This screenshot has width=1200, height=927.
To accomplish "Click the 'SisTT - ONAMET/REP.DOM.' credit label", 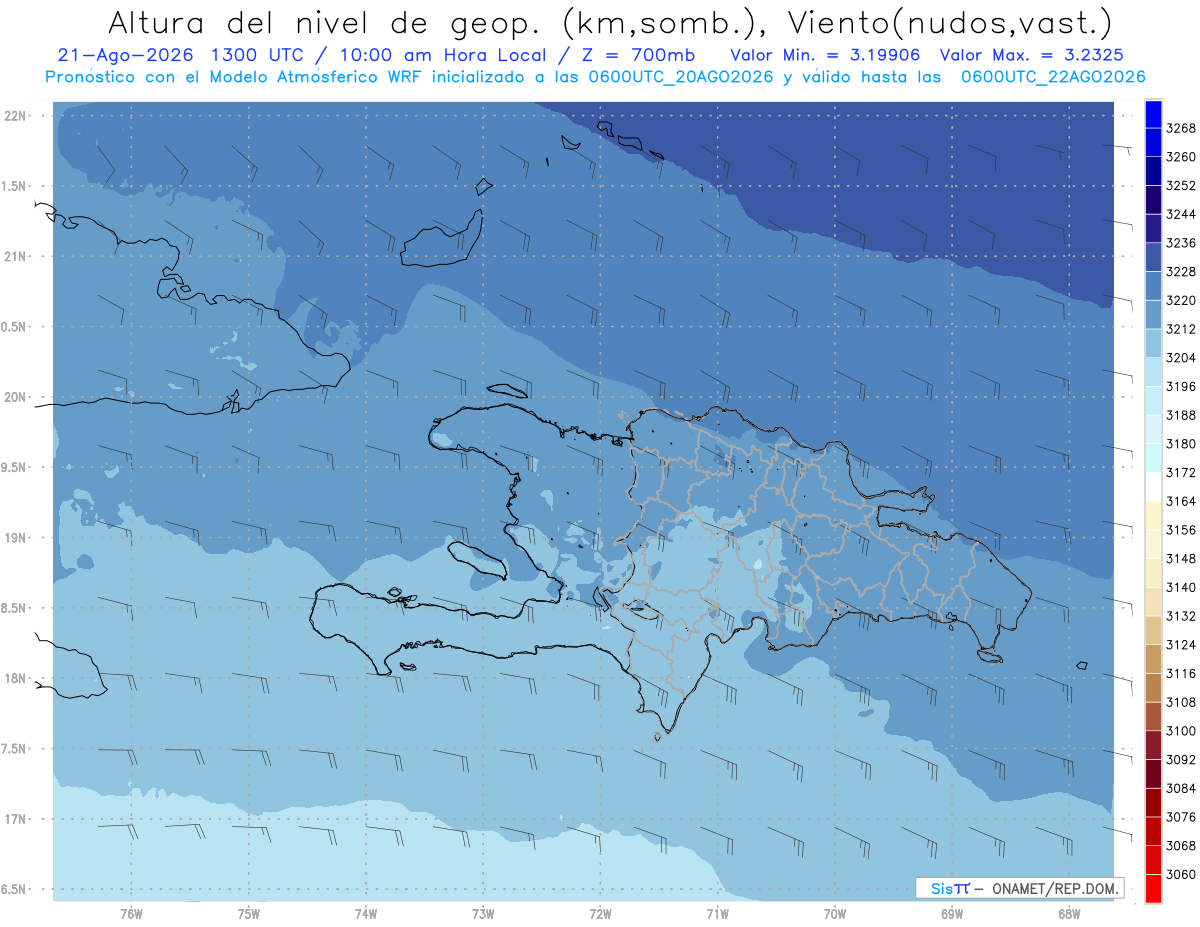I will (1018, 888).
